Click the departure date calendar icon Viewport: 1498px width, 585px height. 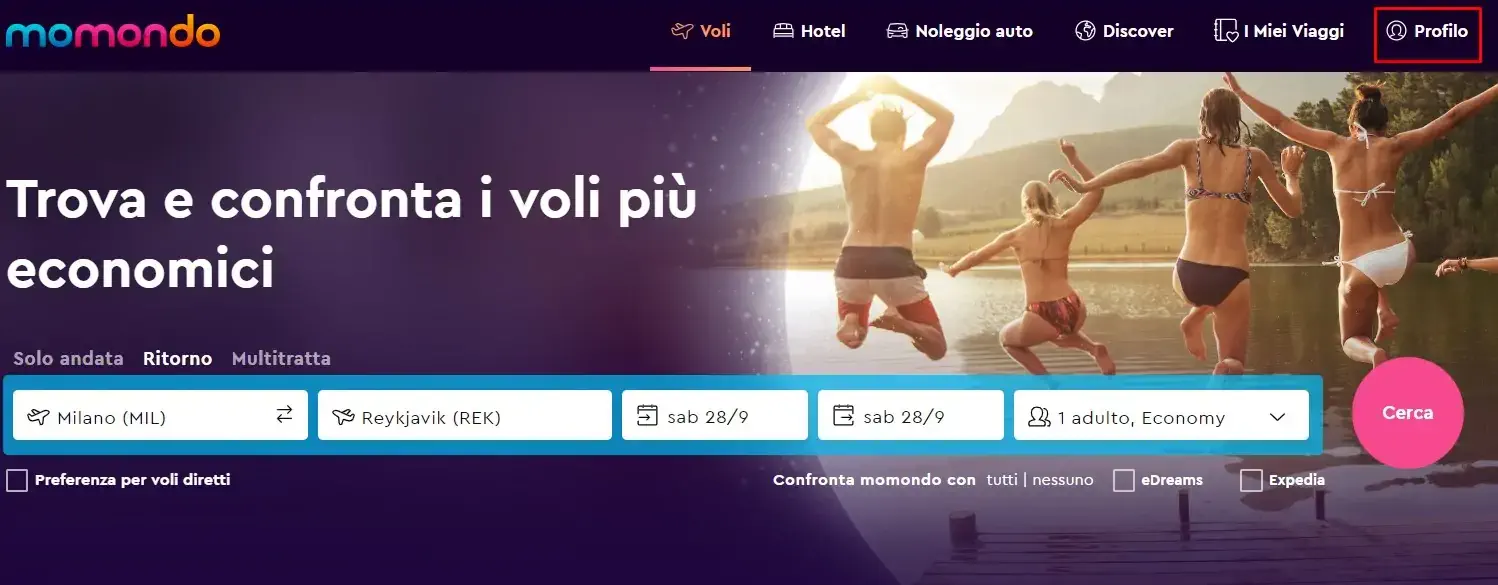pos(647,415)
